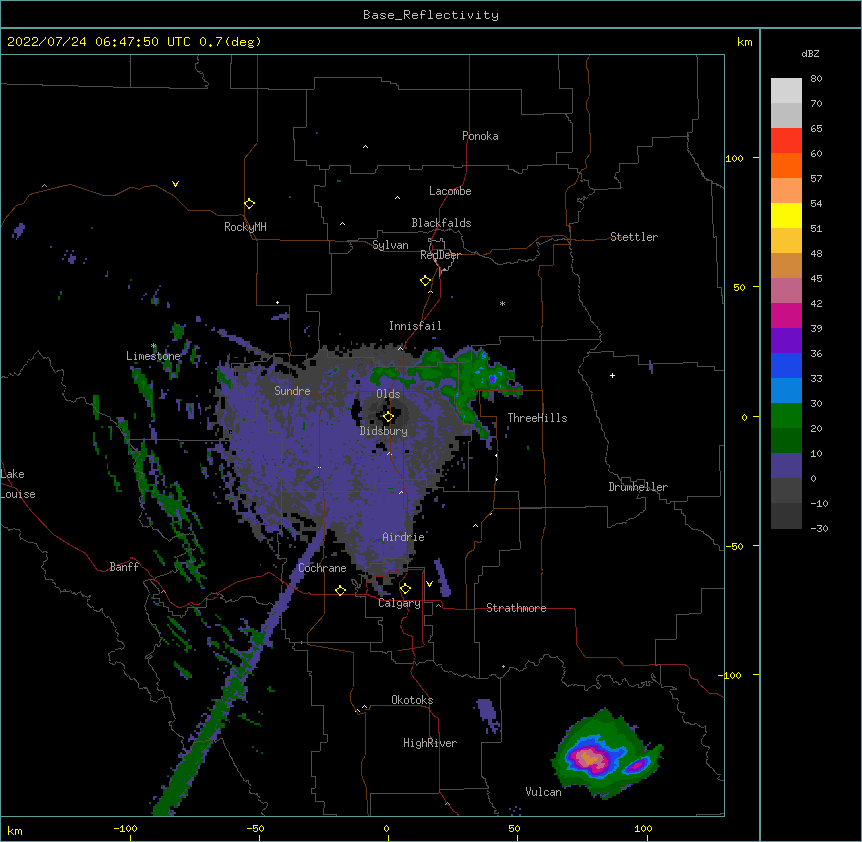
Task: Click the Blackfalds city label
Action: 441,223
